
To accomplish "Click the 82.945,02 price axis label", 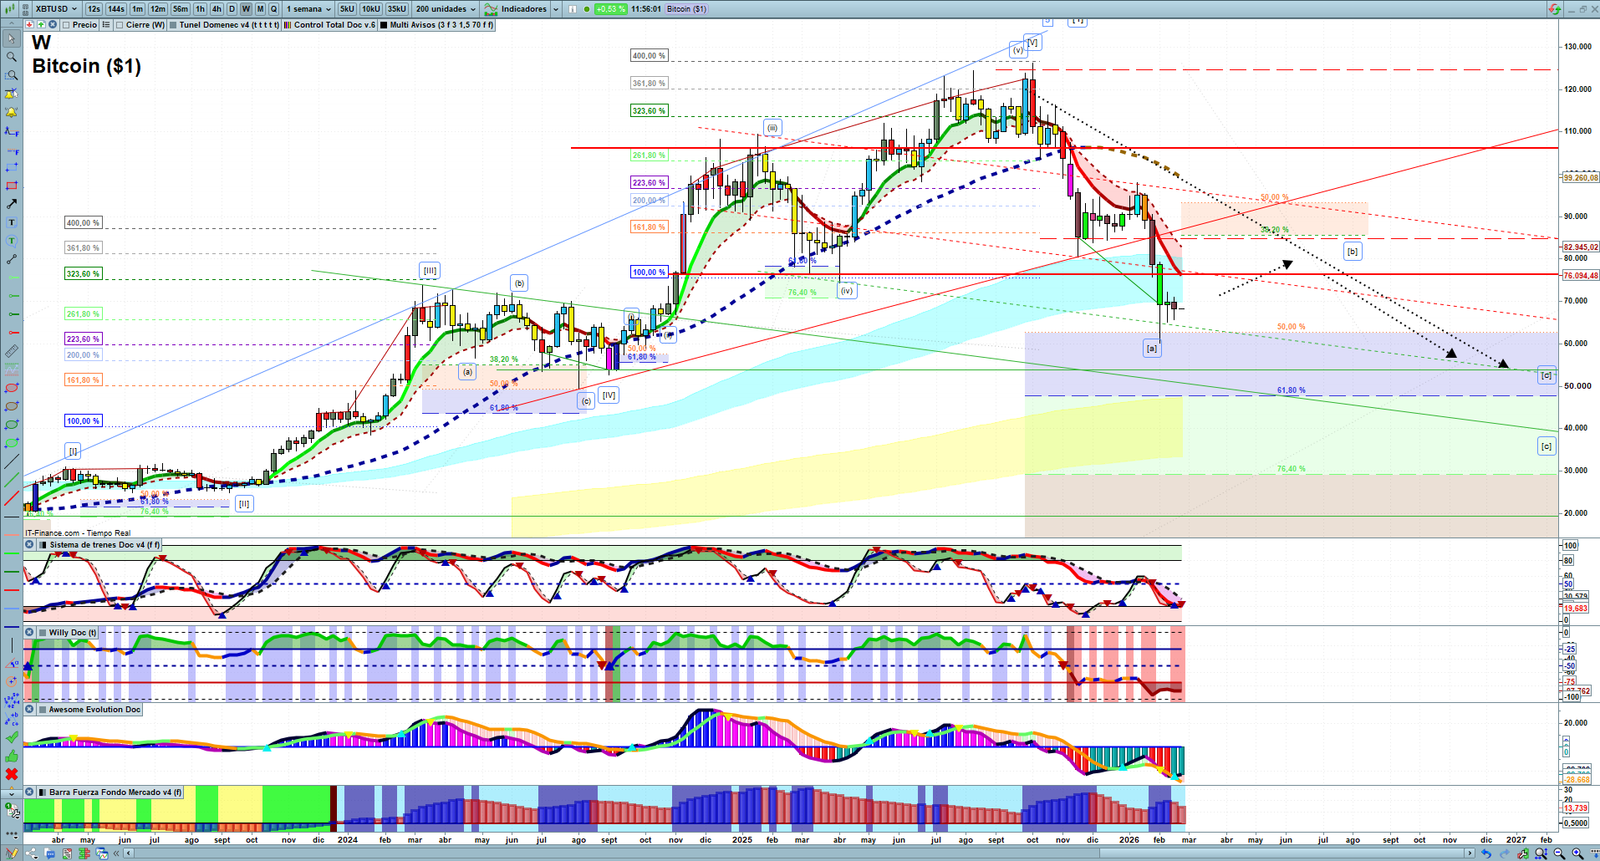I will [x=1580, y=247].
